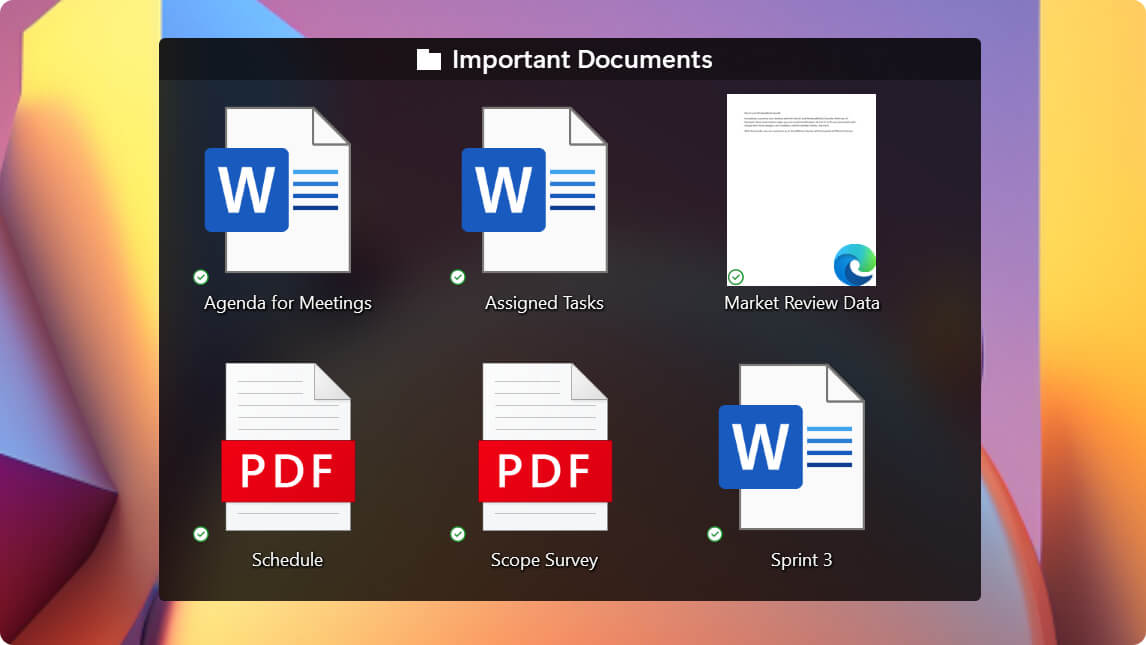Select the Market Review Data page thumbnail
The height and width of the screenshot is (645, 1146).
click(801, 190)
